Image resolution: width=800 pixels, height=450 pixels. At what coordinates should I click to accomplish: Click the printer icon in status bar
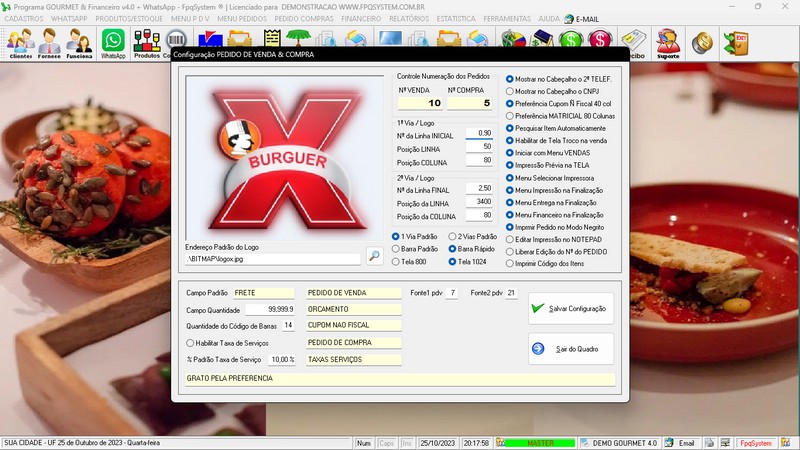click(710, 443)
